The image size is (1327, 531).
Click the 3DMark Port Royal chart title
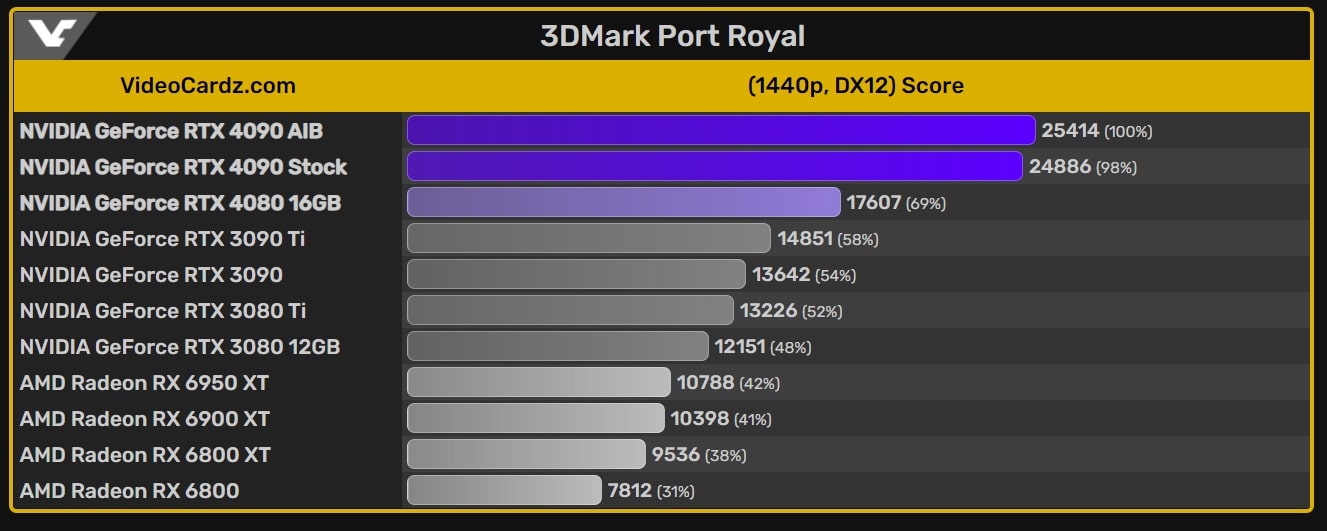pyautogui.click(x=672, y=36)
